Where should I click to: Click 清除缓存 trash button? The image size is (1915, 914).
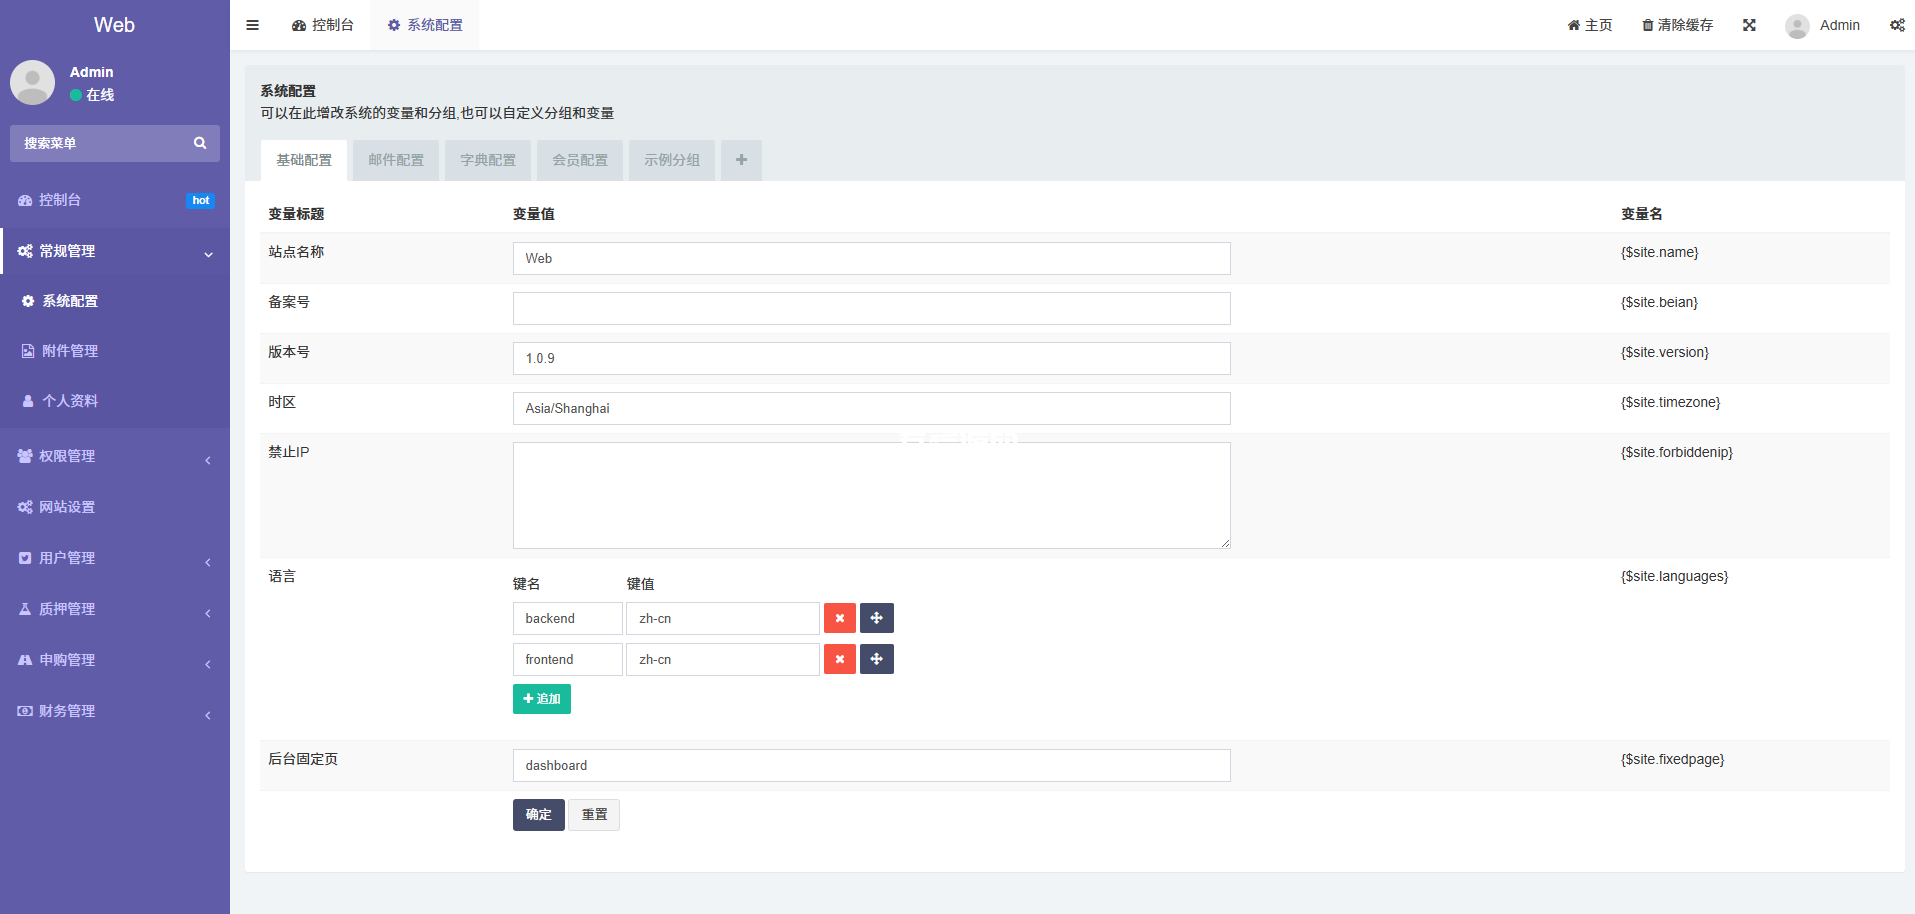[1677, 25]
